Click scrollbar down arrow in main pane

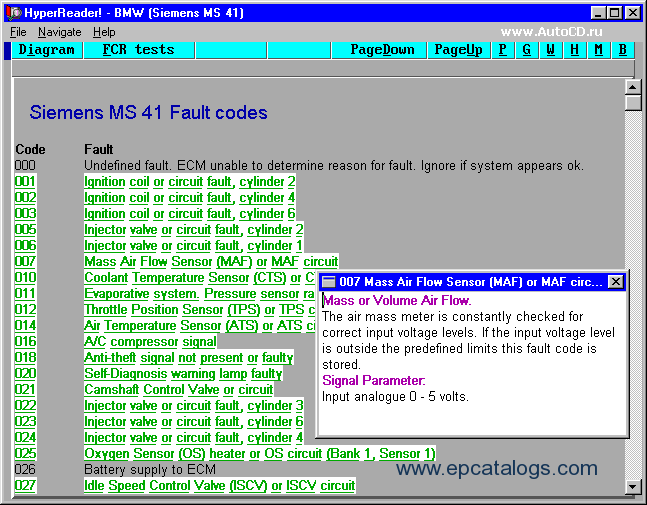pyautogui.click(x=633, y=486)
